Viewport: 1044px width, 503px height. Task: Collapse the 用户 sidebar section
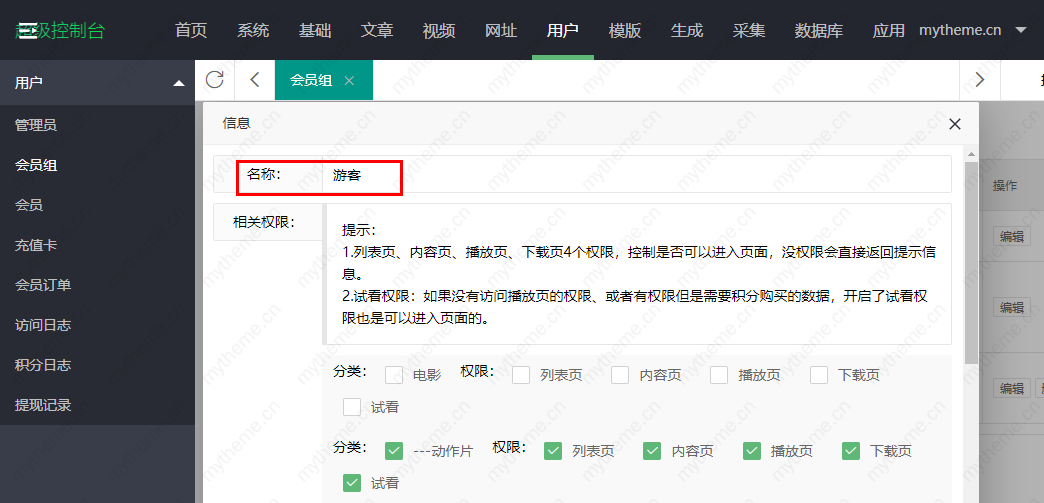[x=179, y=83]
